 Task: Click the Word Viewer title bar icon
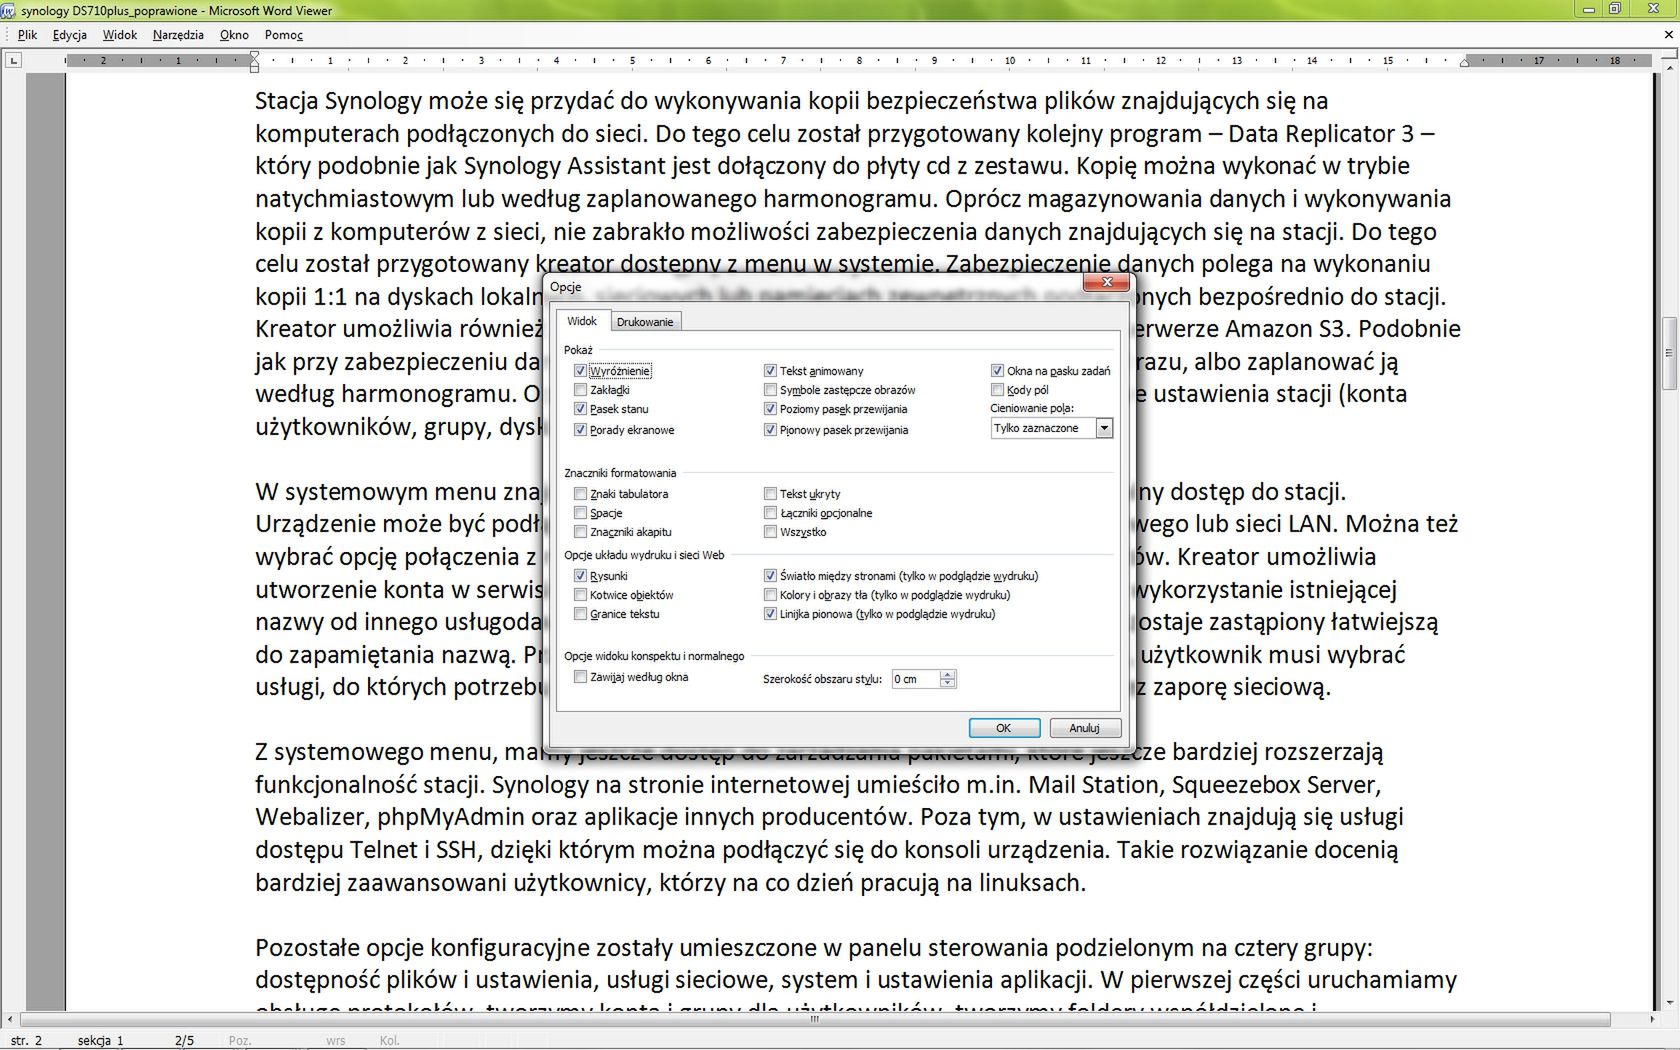coord(9,10)
